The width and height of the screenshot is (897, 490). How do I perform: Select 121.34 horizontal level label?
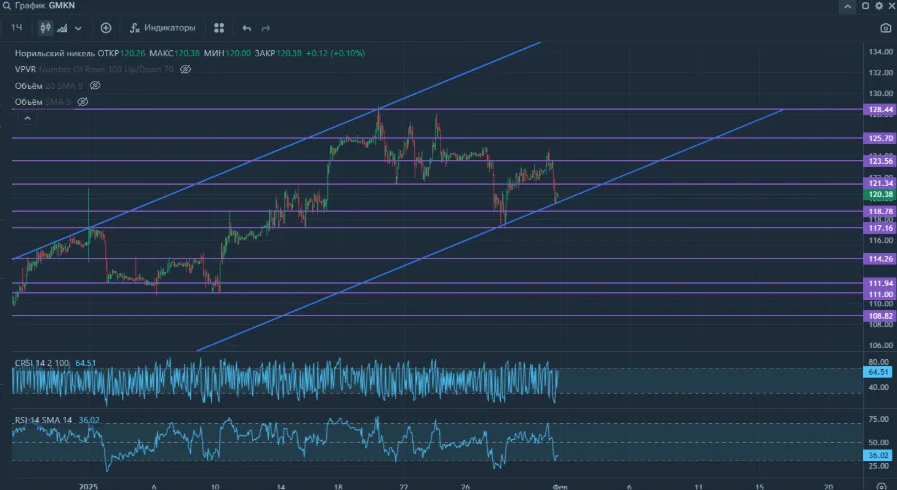pos(880,184)
